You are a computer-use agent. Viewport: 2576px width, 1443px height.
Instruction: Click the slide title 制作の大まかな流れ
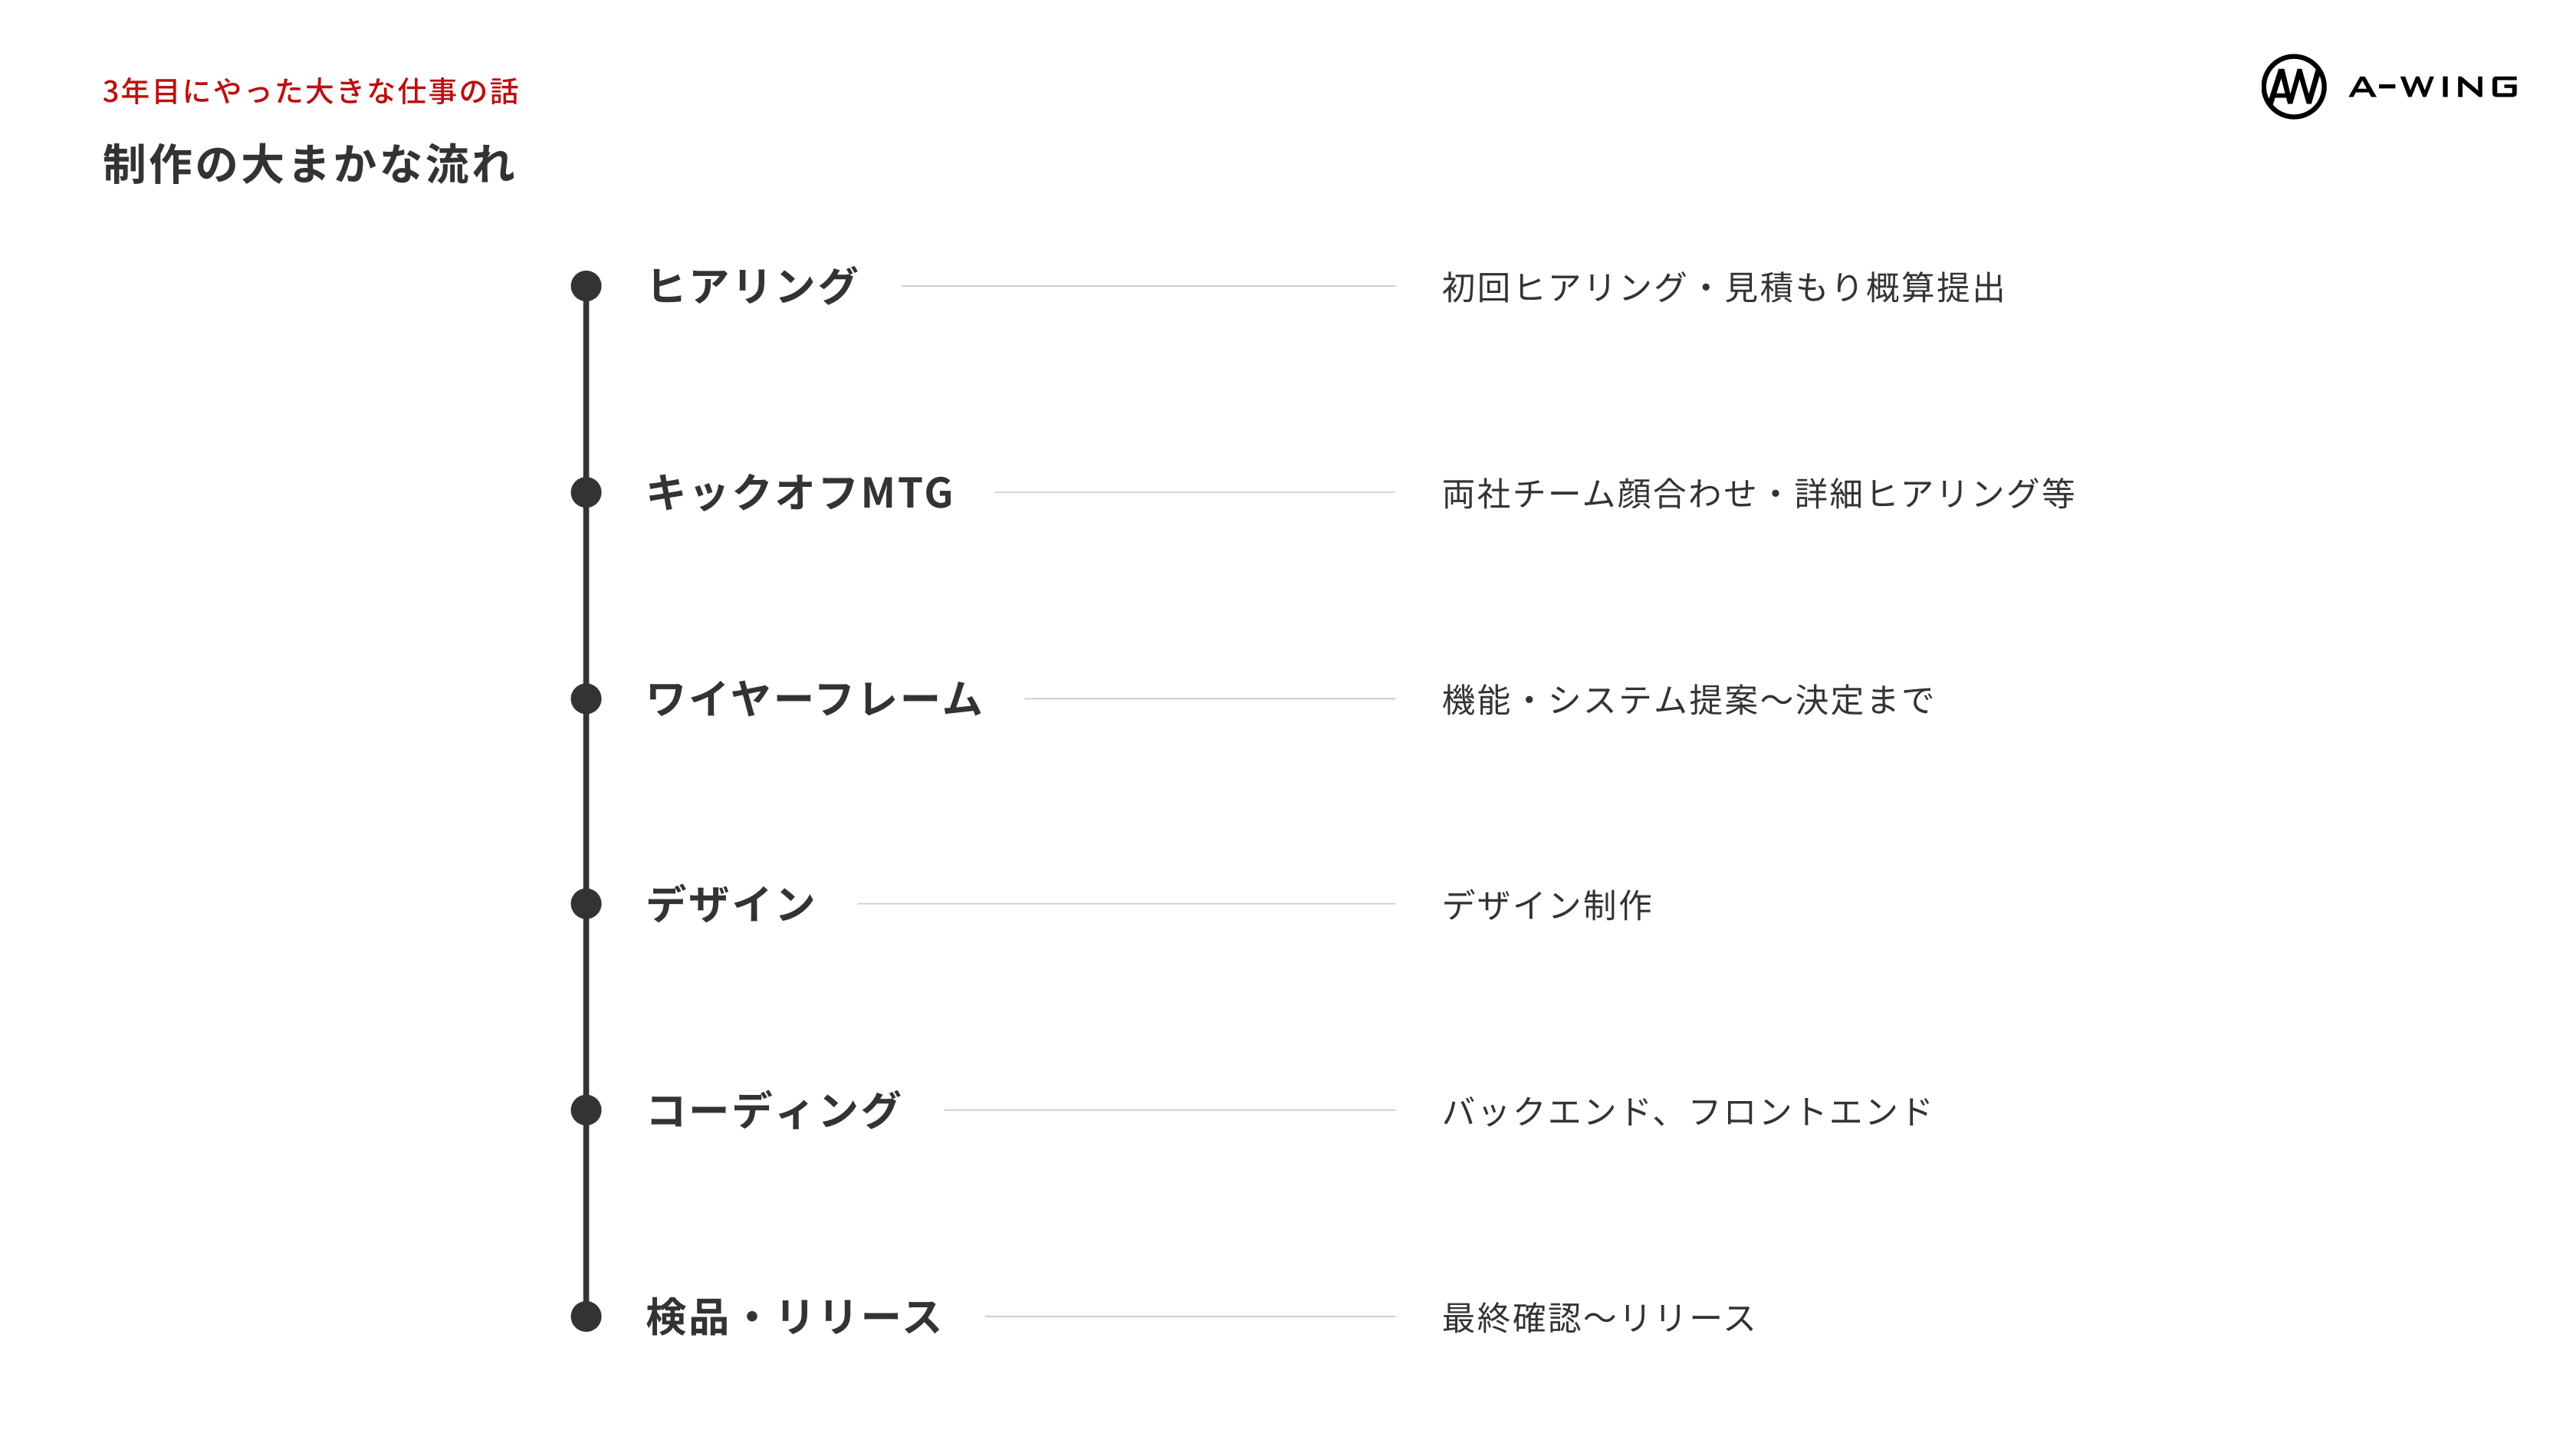pos(308,164)
